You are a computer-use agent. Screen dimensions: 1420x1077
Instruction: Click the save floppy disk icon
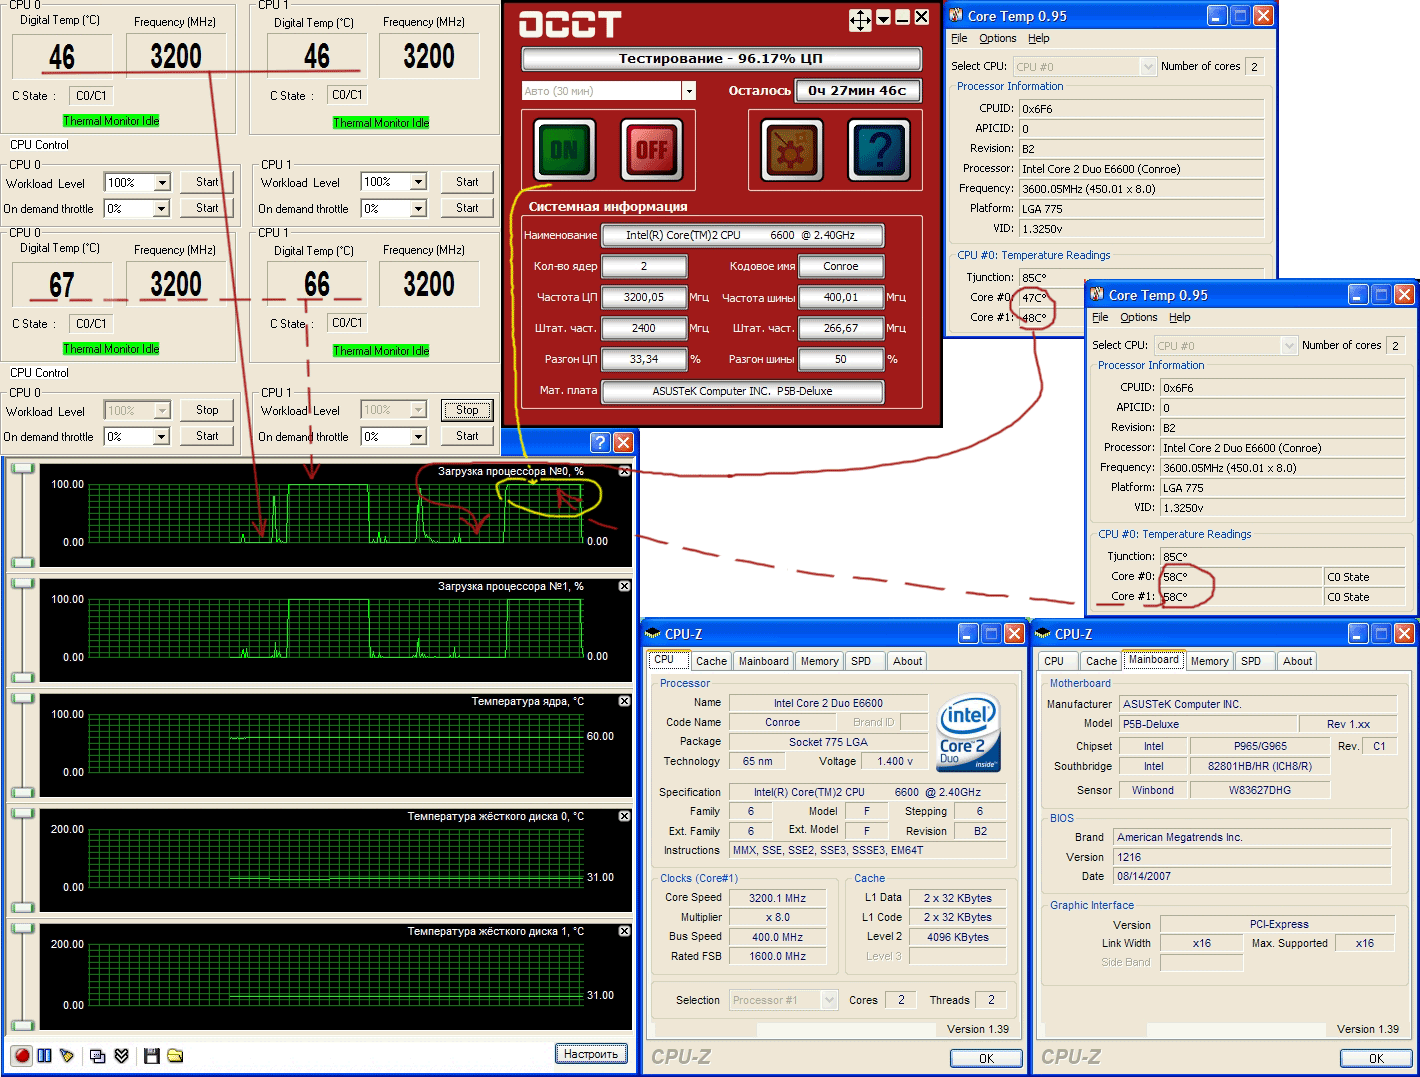pos(152,1056)
